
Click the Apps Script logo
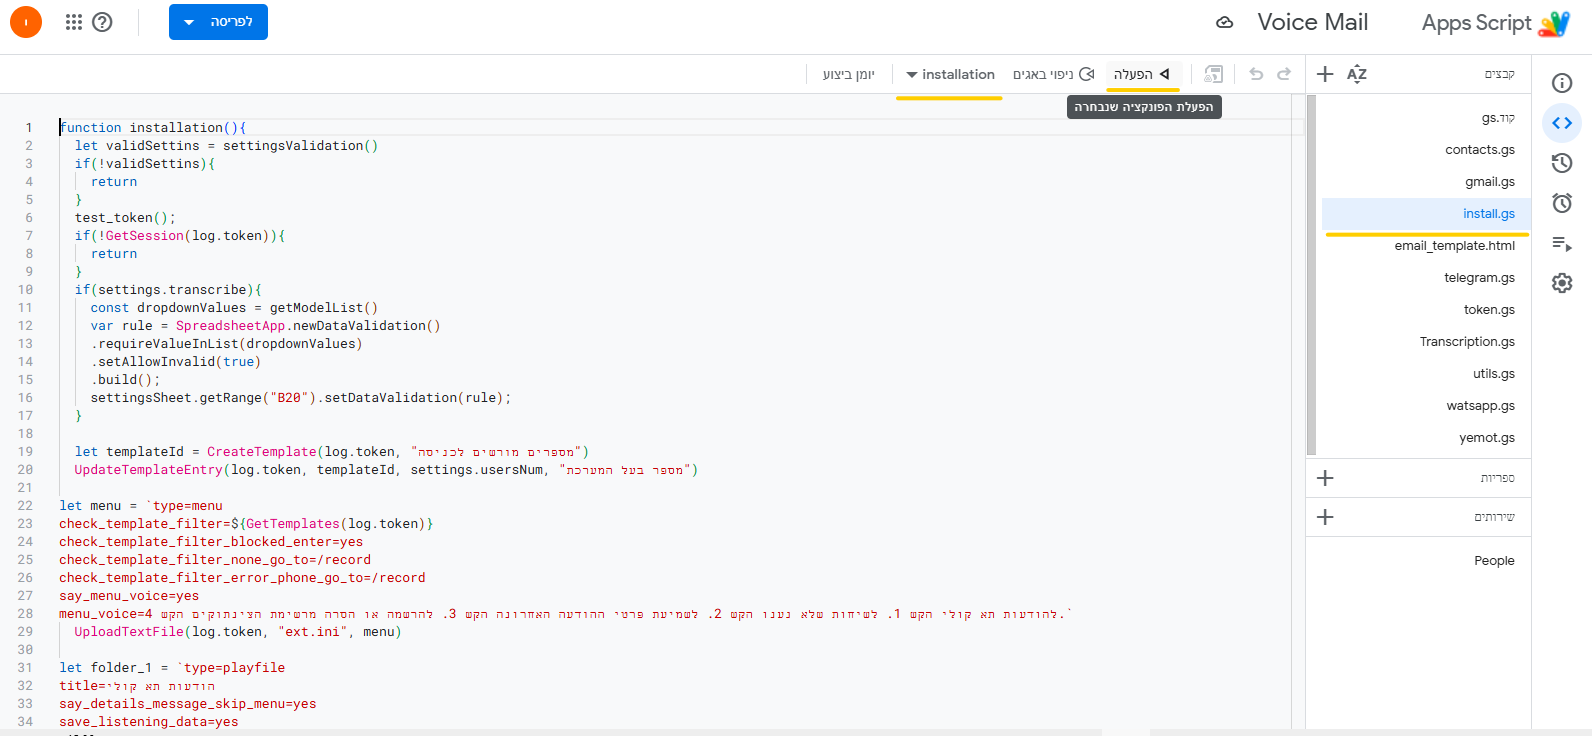pos(1554,22)
